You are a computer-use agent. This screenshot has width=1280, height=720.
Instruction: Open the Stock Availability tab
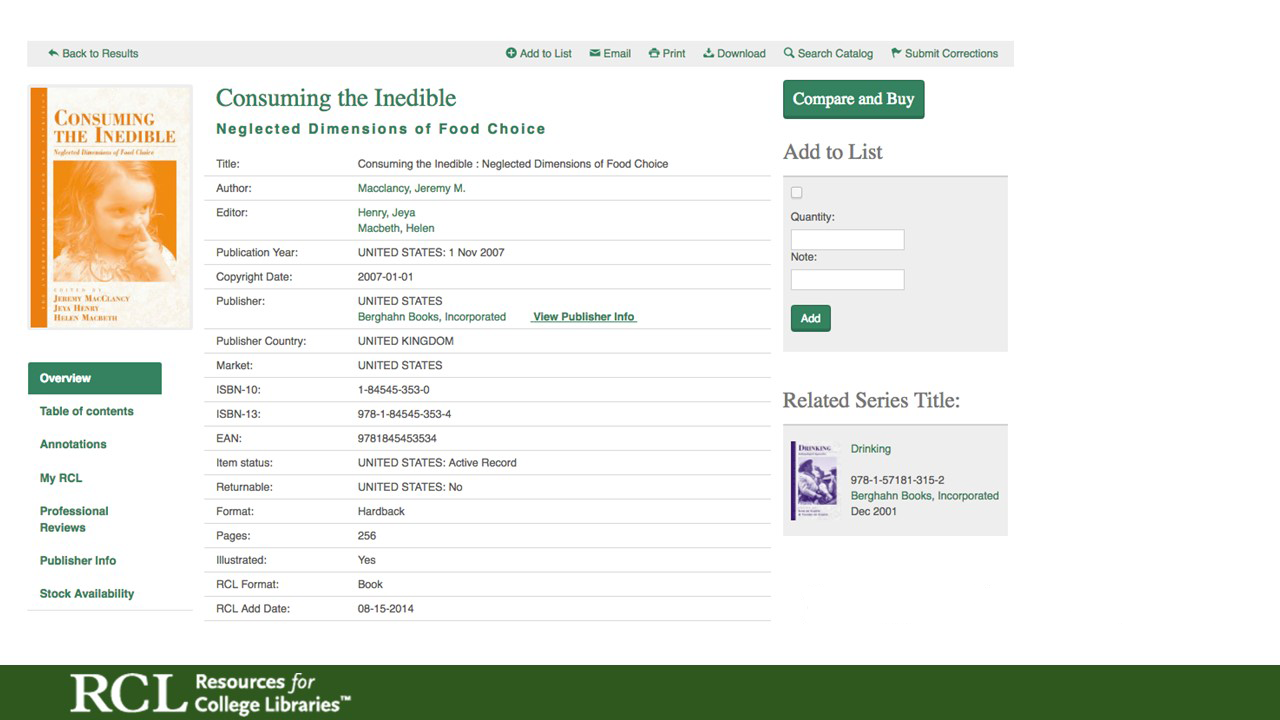(x=87, y=593)
